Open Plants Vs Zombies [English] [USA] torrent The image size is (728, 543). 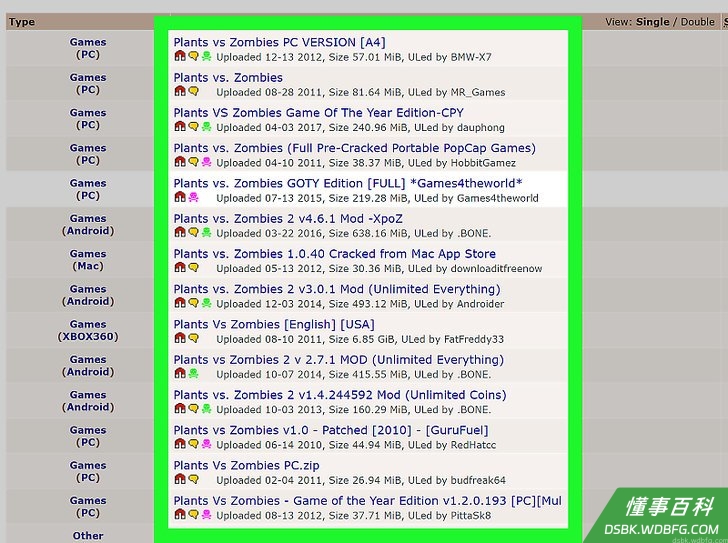pos(274,324)
